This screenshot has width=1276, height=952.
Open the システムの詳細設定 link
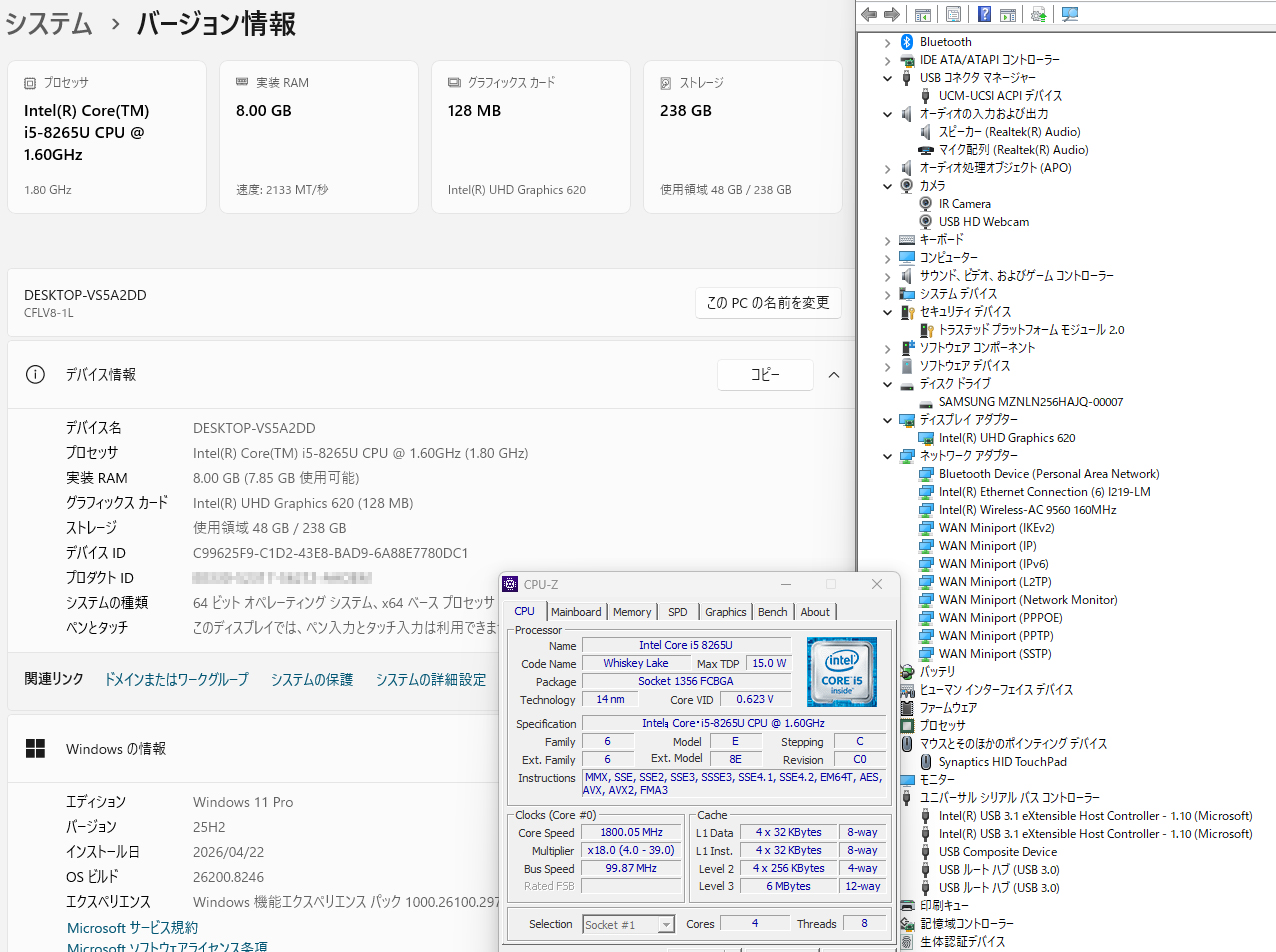(431, 680)
